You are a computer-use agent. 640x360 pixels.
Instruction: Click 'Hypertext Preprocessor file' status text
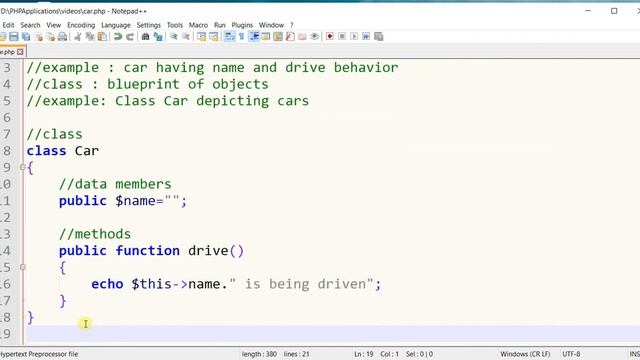pyautogui.click(x=39, y=354)
